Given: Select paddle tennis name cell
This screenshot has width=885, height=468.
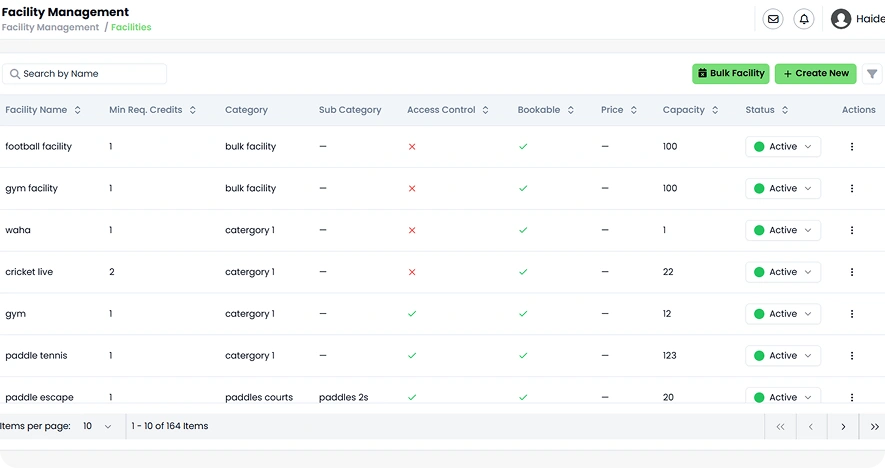Looking at the screenshot, I should pos(36,356).
